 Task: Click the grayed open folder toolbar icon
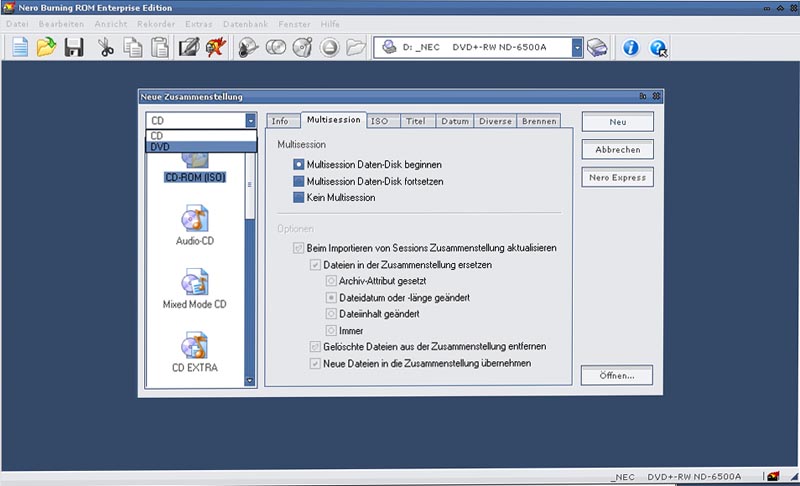click(x=356, y=47)
